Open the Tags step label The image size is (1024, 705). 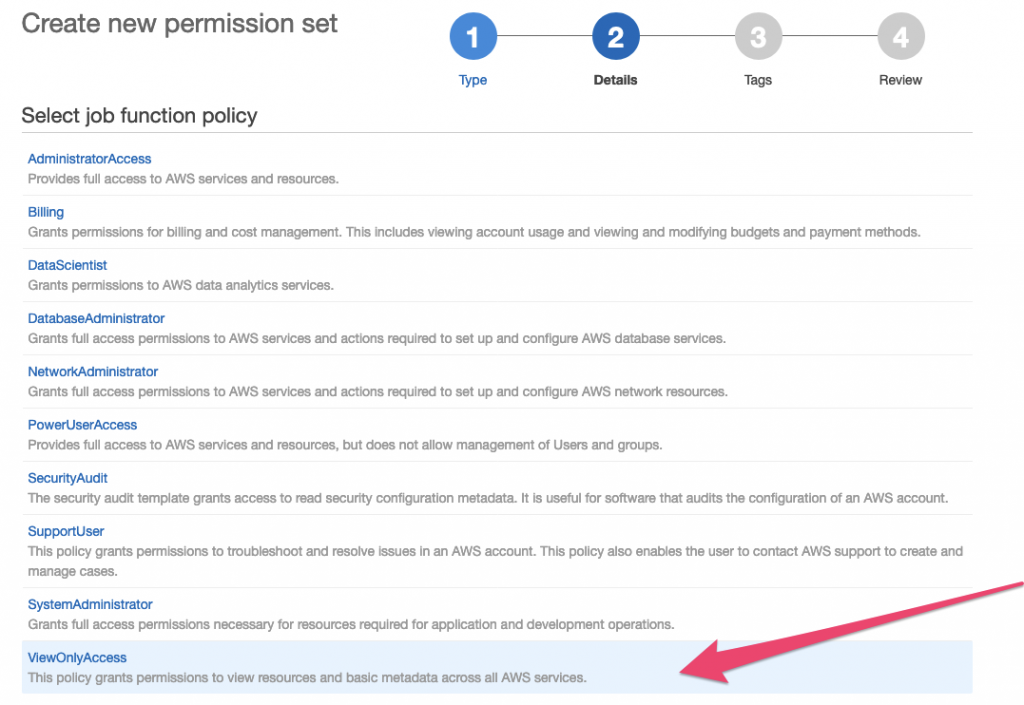(x=758, y=80)
